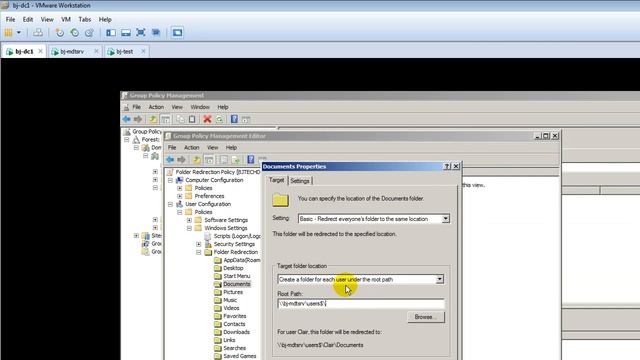This screenshot has height=360, width=640.
Task: Take a snapshot of the virtual machine
Action: pos(60,33)
